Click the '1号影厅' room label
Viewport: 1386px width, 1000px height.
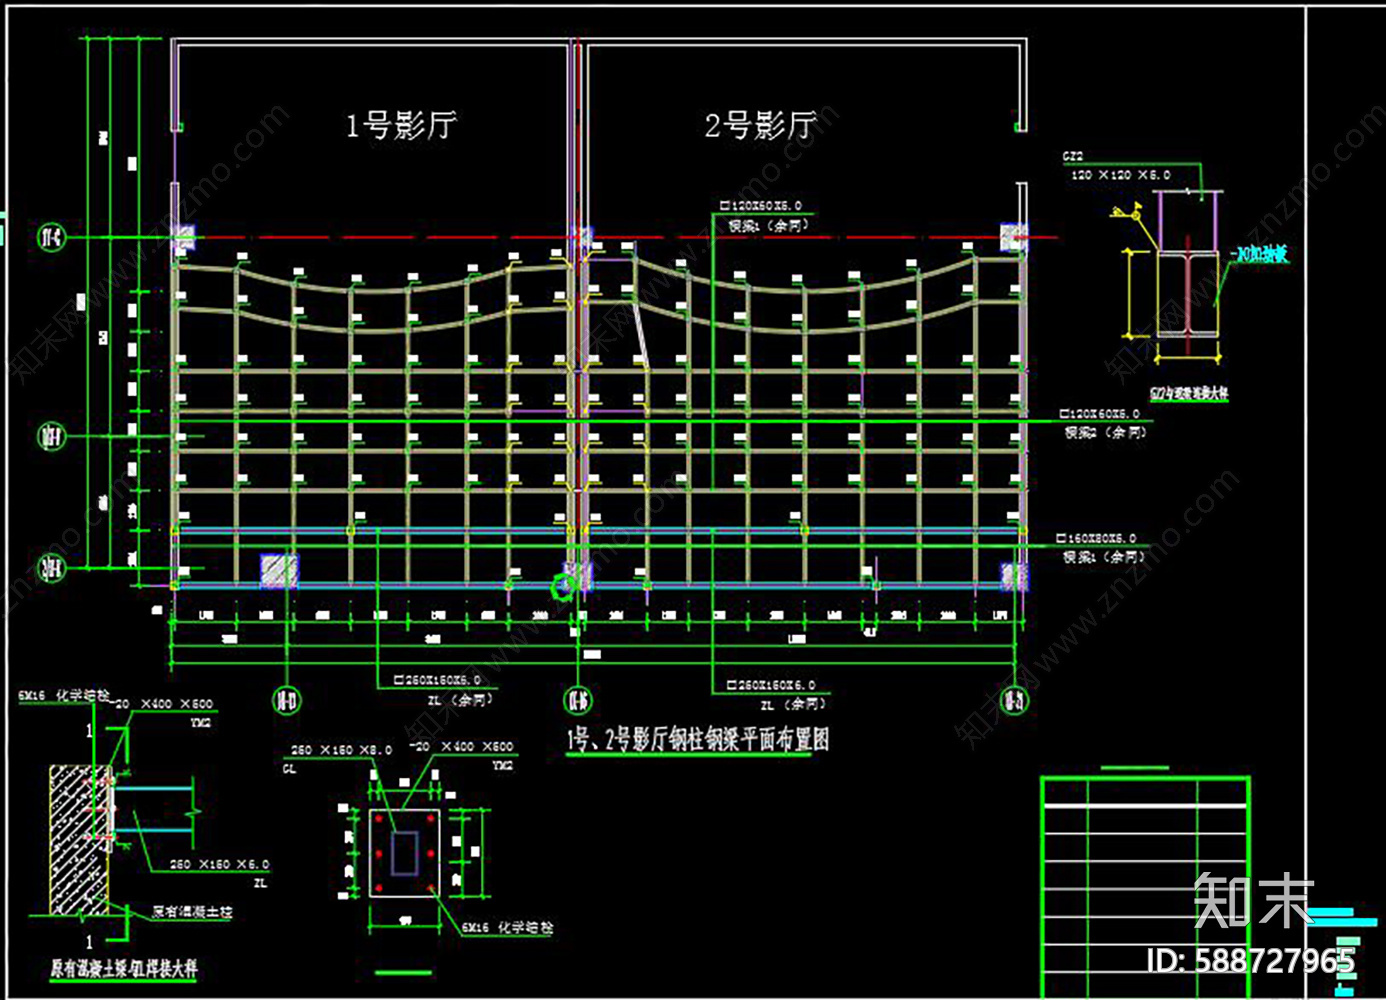401,125
